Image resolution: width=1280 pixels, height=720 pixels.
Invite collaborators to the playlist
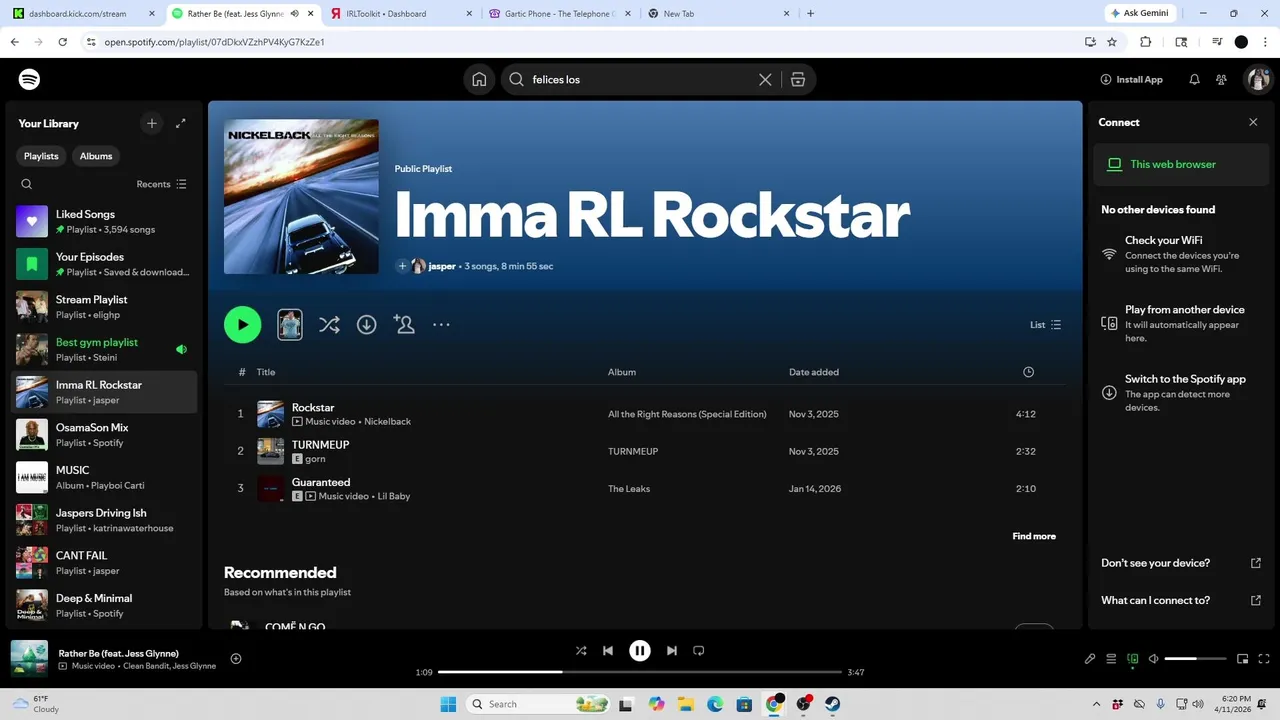(404, 324)
